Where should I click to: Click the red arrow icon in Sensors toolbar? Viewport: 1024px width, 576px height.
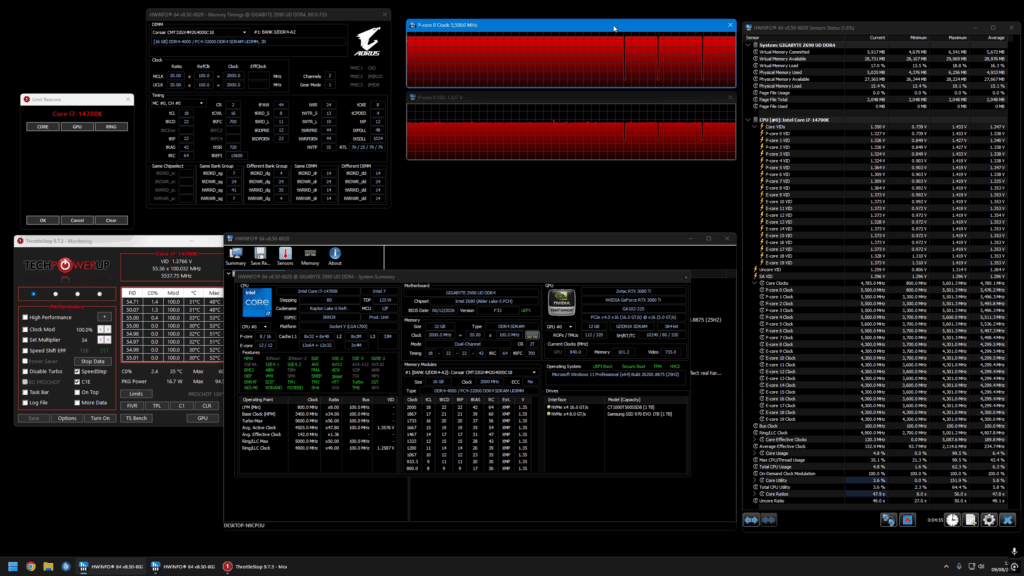(907, 520)
